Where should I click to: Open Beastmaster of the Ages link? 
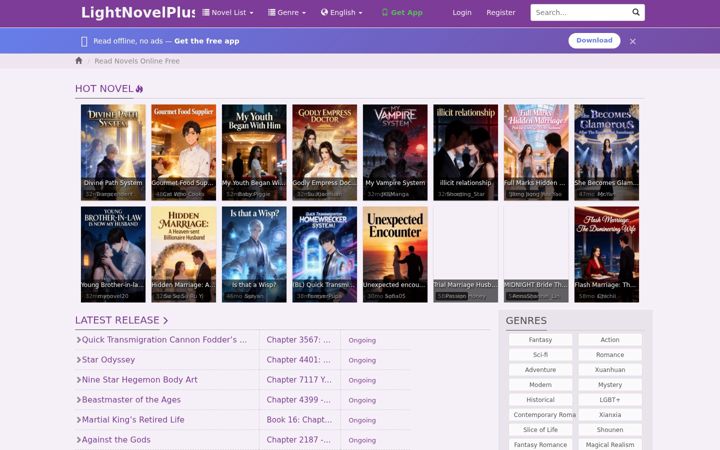pos(131,399)
